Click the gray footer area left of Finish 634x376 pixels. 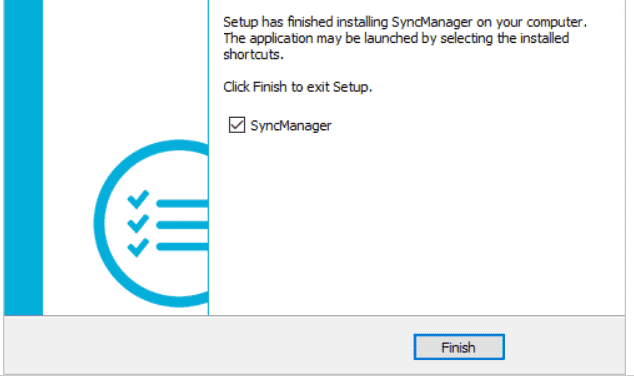pyautogui.click(x=208, y=346)
